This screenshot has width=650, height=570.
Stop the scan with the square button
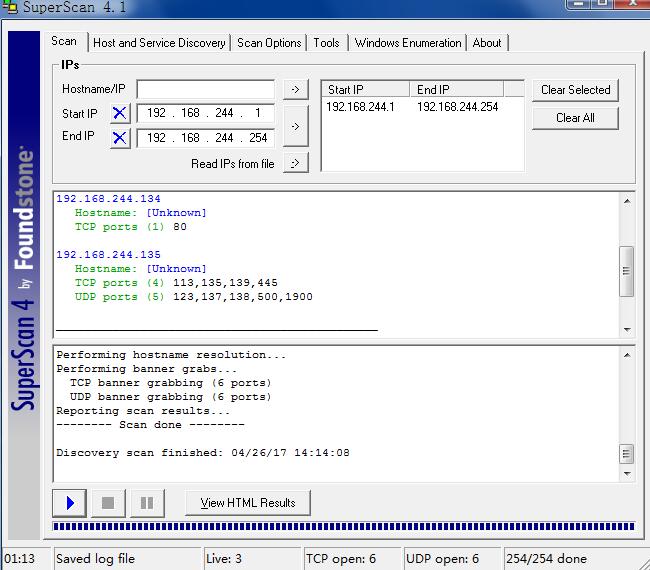(x=108, y=503)
